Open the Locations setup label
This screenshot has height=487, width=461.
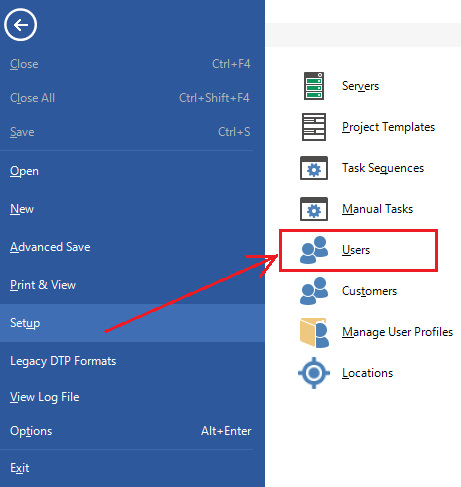(368, 373)
